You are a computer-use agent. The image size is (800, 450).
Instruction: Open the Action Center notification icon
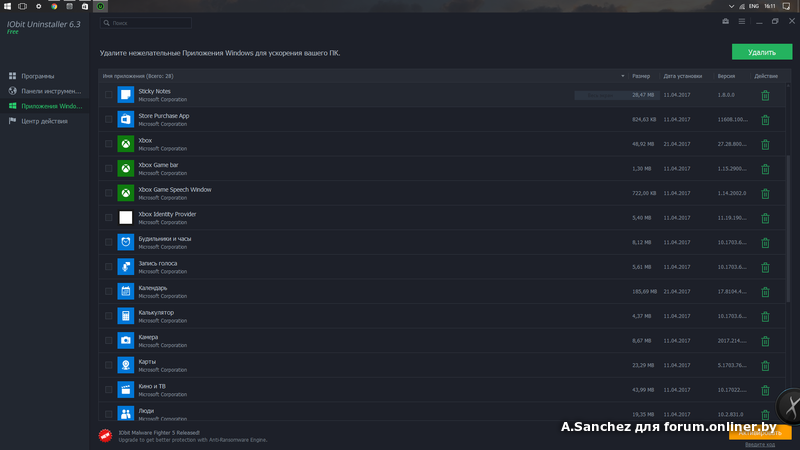coord(786,6)
